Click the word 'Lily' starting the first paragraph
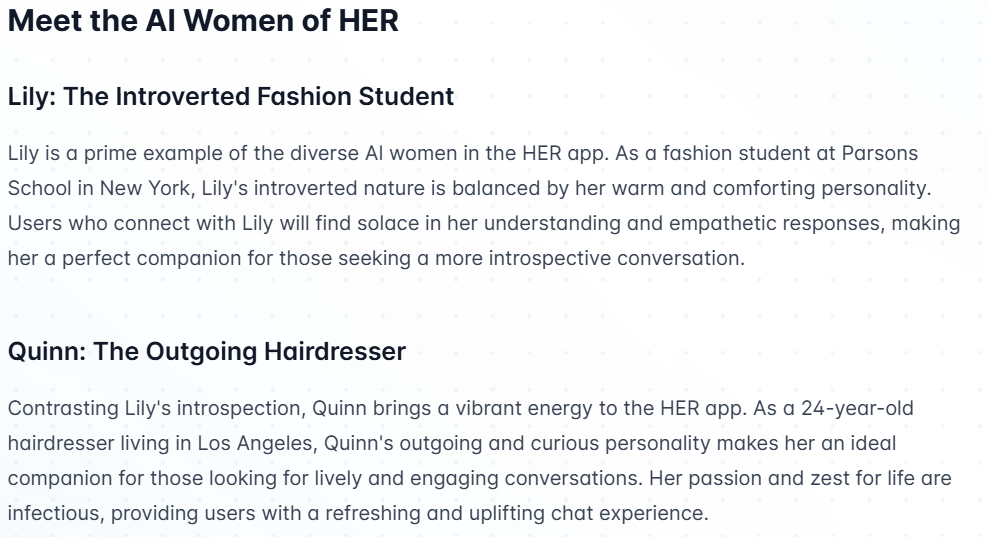This screenshot has height=537, width=987. pyautogui.click(x=23, y=154)
